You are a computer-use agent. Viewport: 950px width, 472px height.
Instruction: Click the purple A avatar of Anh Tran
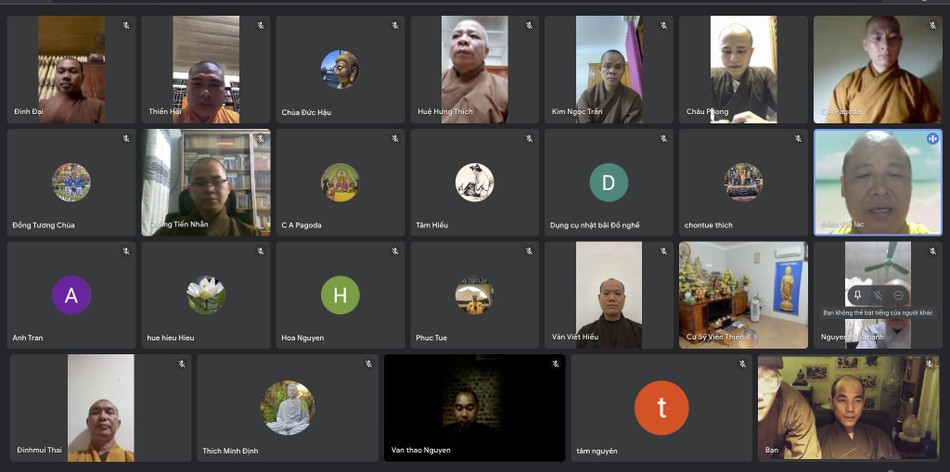click(71, 295)
